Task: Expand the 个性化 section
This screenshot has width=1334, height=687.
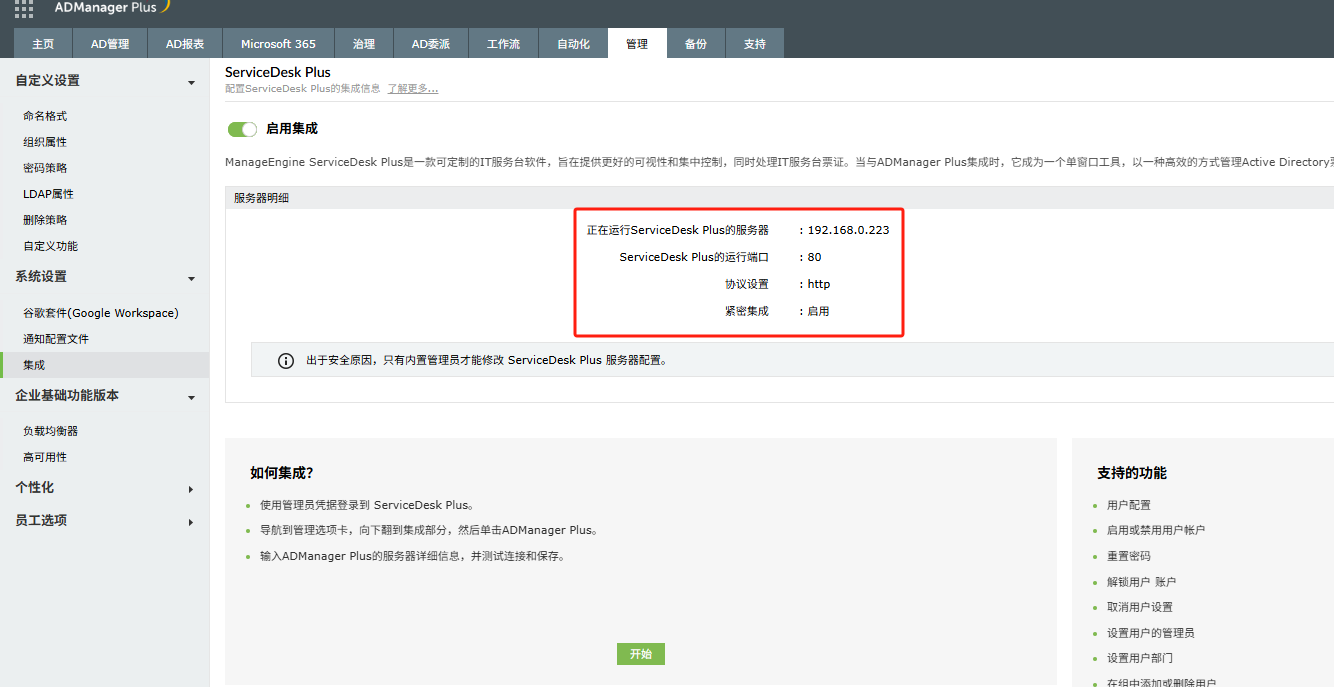Action: 191,489
